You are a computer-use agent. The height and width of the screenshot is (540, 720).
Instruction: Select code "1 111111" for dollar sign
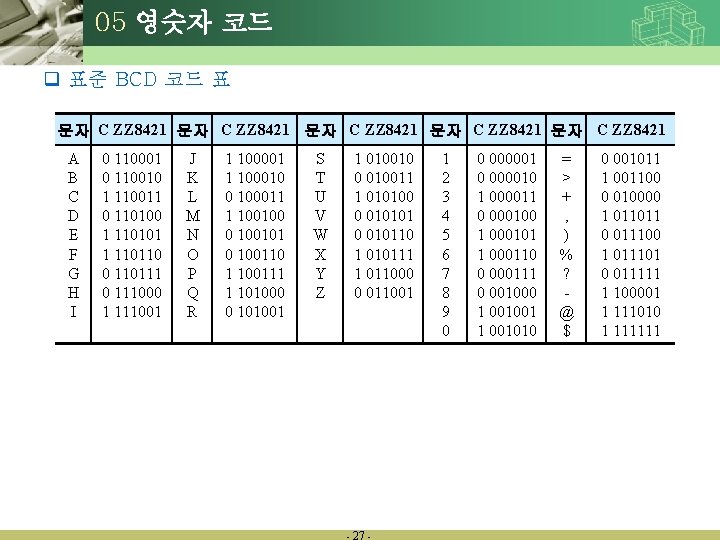pos(630,331)
